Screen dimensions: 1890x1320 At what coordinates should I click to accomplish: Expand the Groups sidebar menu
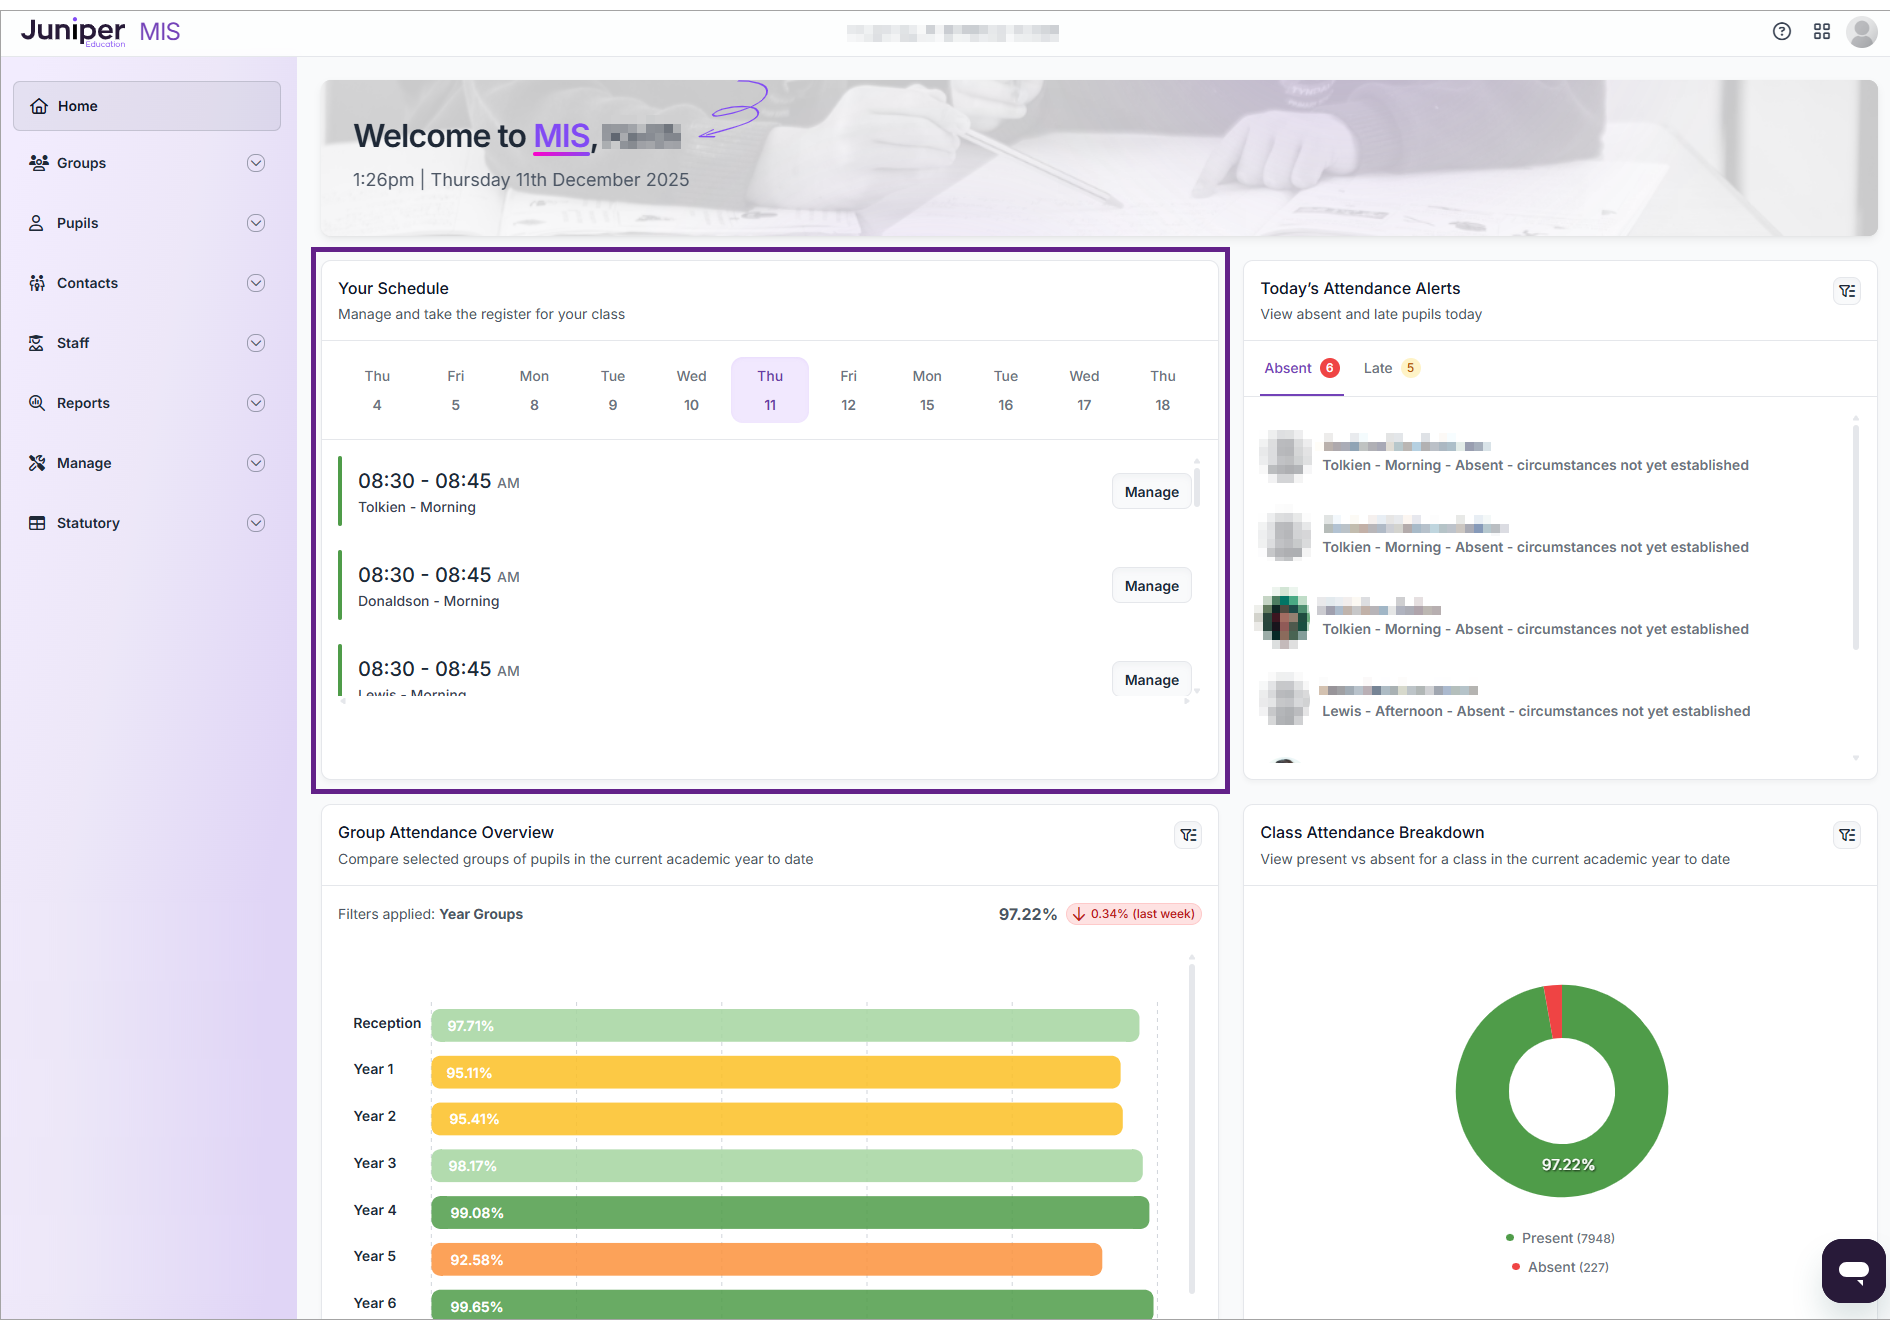click(x=256, y=163)
